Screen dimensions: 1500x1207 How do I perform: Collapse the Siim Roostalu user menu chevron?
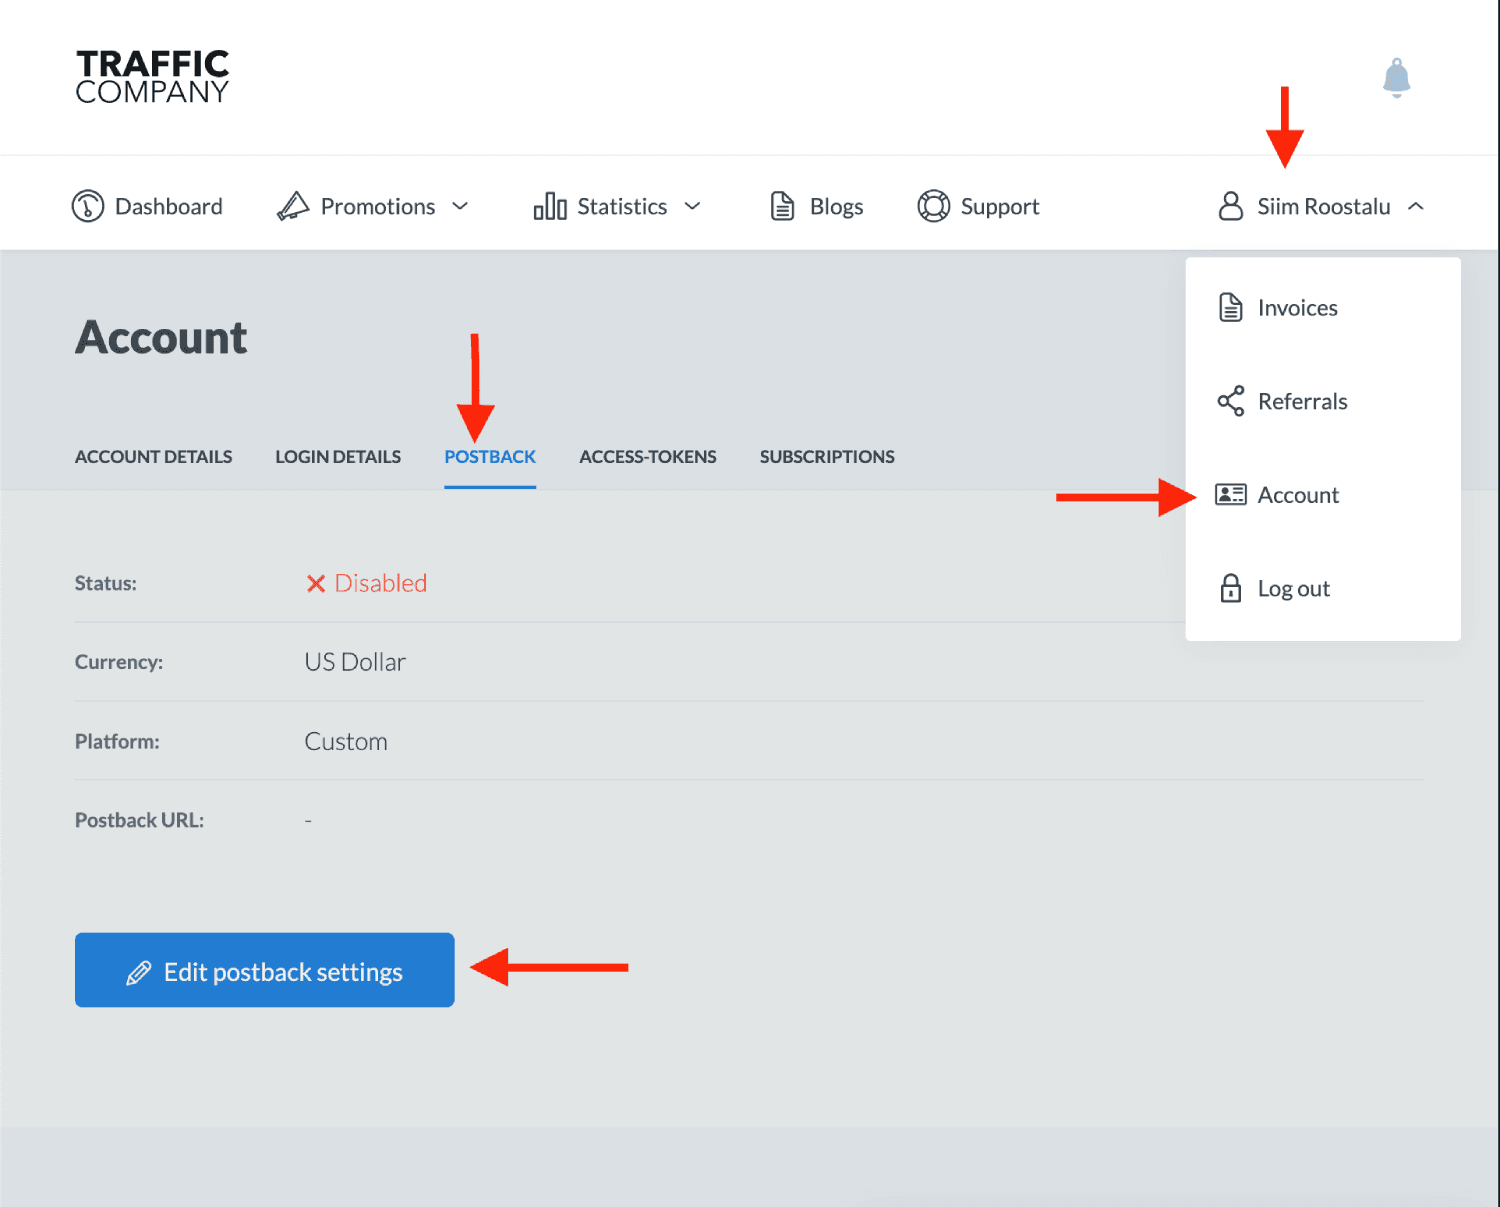[x=1416, y=206]
